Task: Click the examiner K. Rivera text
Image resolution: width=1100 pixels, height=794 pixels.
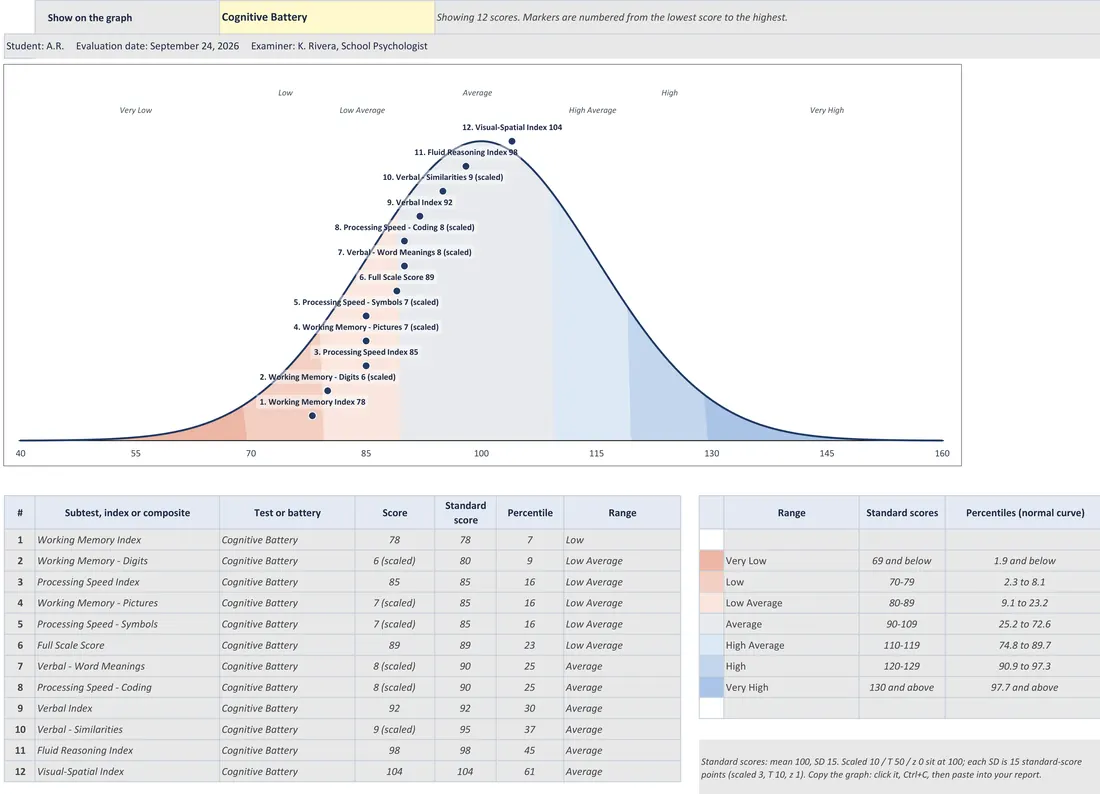Action: [x=339, y=46]
